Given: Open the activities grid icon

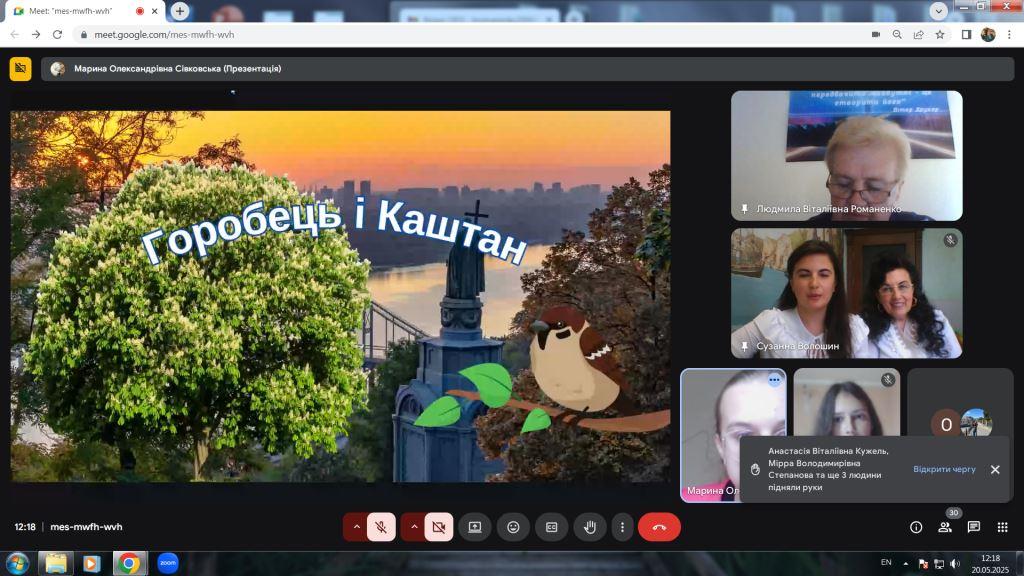Looking at the screenshot, I should [x=1002, y=527].
